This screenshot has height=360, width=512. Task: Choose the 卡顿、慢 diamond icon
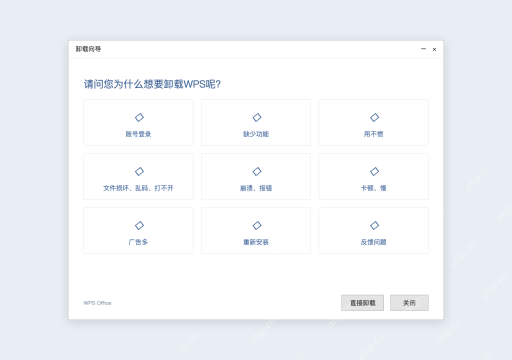tap(374, 171)
